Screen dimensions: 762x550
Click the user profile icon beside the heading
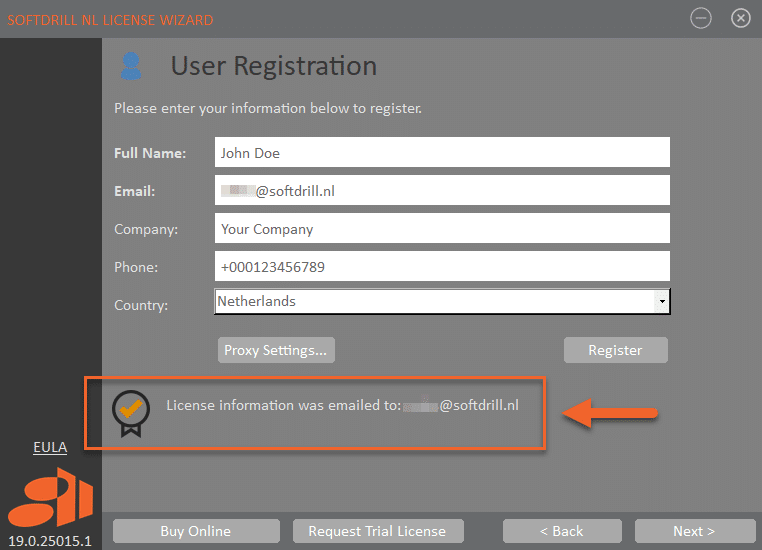(130, 66)
